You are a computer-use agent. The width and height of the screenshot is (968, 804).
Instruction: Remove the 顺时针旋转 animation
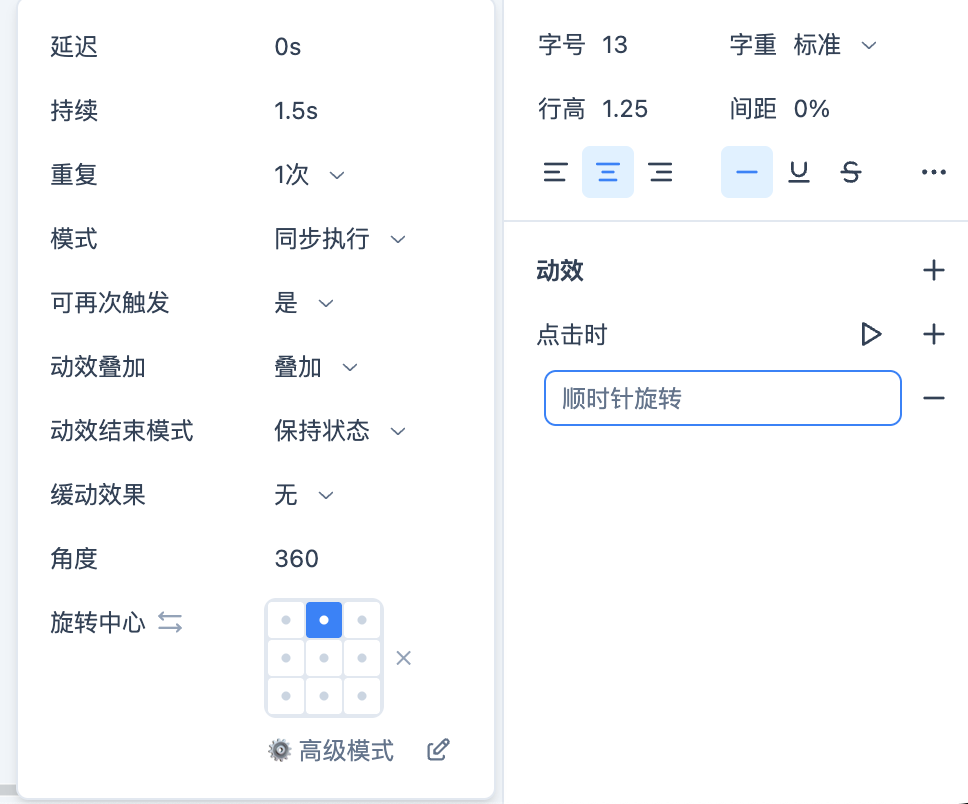933,398
